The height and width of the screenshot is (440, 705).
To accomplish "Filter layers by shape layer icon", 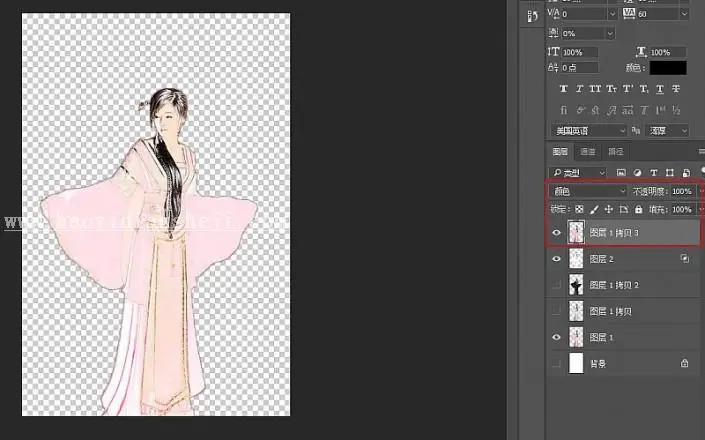I will click(669, 173).
